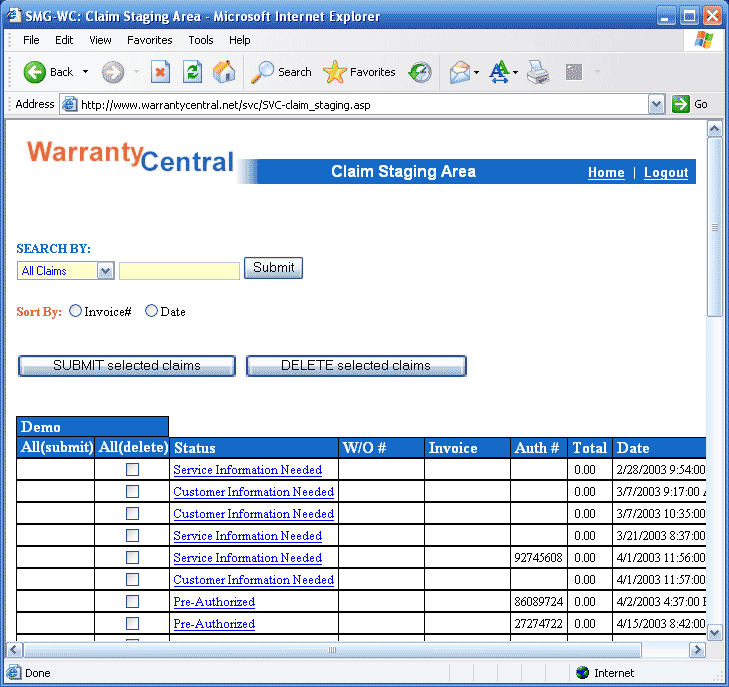This screenshot has width=729, height=687.
Task: Check delete box for 3/21/2003 claim
Action: coord(133,535)
